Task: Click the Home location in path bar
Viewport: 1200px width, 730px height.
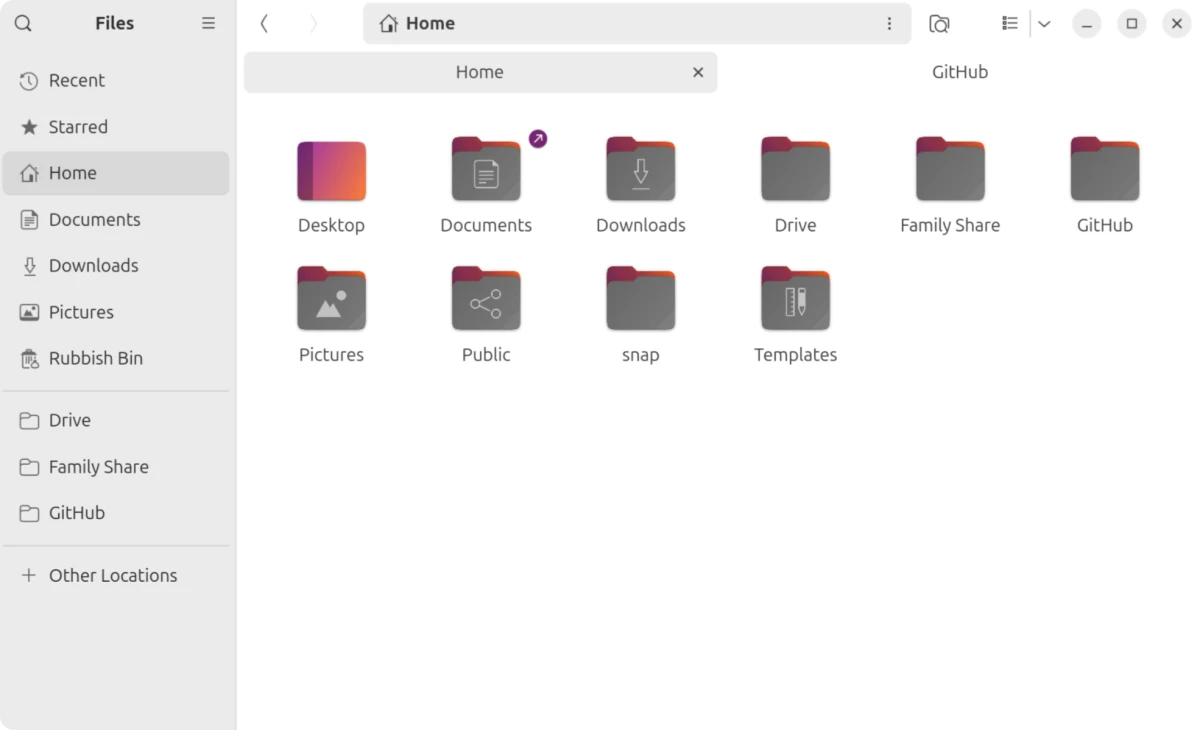Action: pyautogui.click(x=419, y=24)
